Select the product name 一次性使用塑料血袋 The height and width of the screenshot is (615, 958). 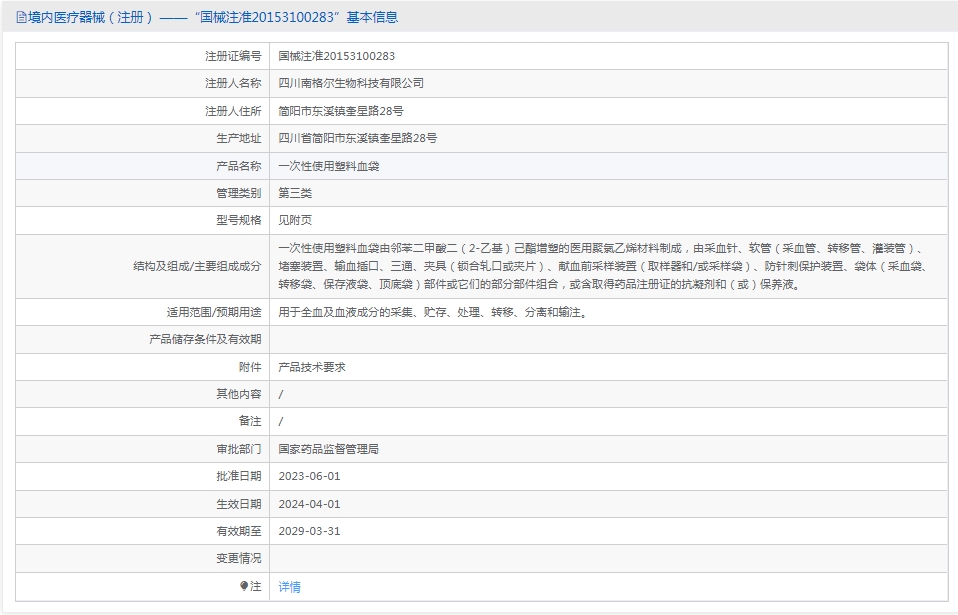pos(329,166)
